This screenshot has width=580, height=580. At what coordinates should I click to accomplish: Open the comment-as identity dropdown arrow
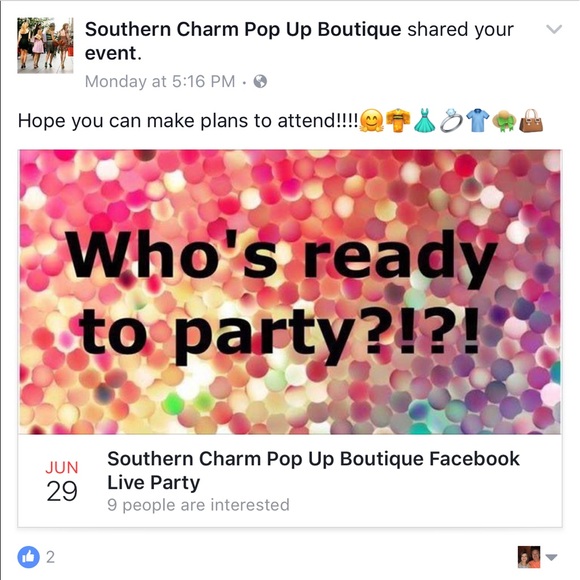tap(551, 557)
